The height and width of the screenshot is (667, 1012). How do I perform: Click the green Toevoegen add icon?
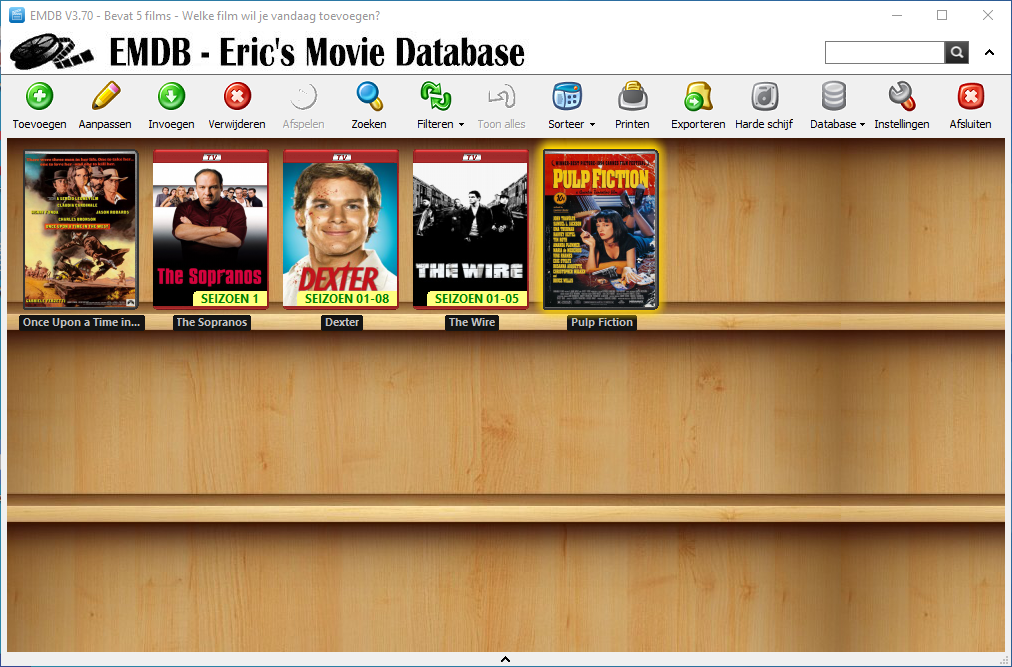(39, 97)
